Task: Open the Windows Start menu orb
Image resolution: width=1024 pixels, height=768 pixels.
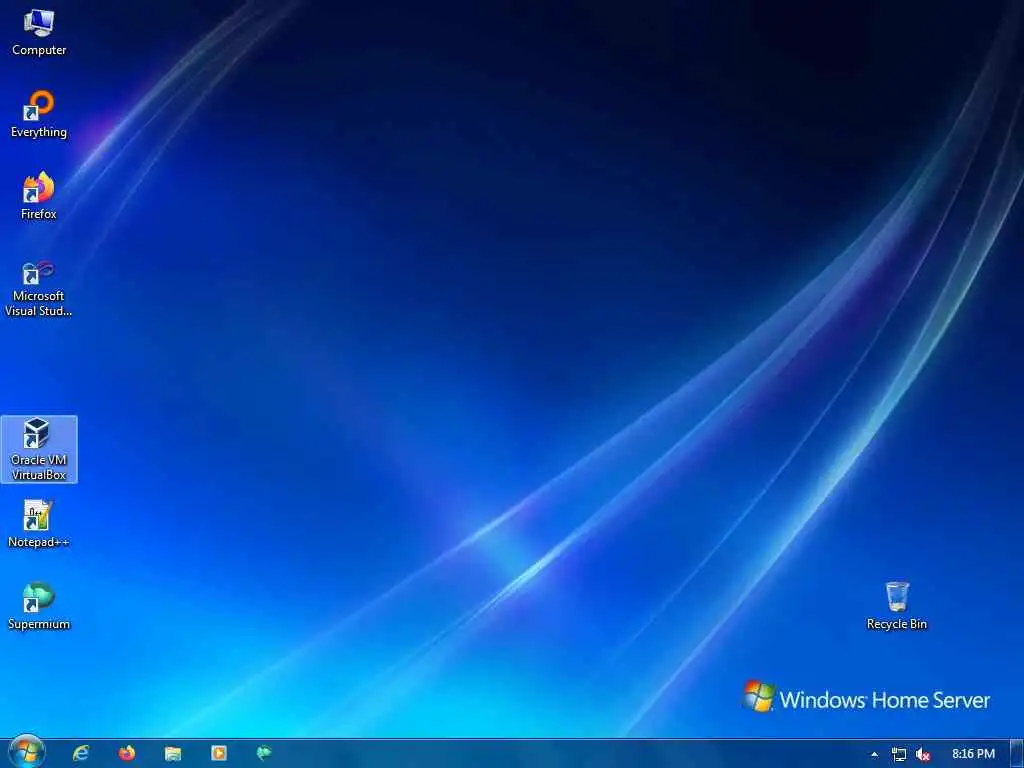Action: click(x=27, y=752)
